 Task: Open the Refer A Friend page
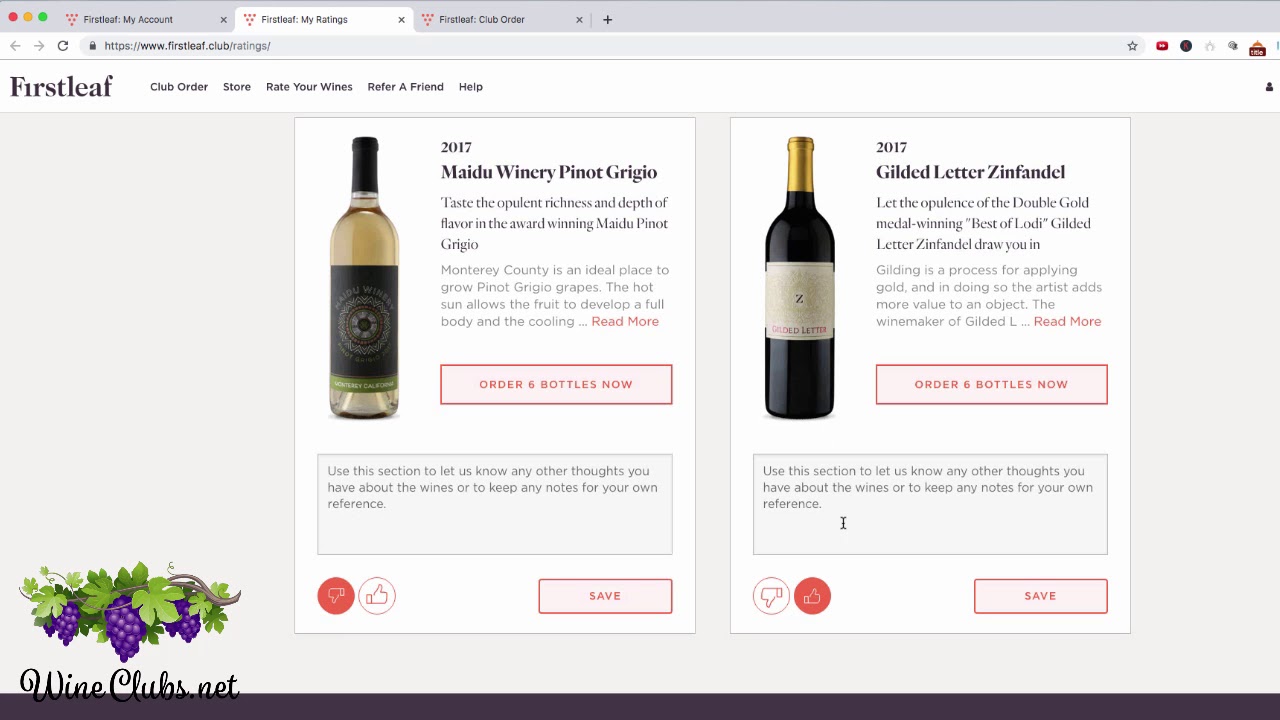tap(405, 87)
